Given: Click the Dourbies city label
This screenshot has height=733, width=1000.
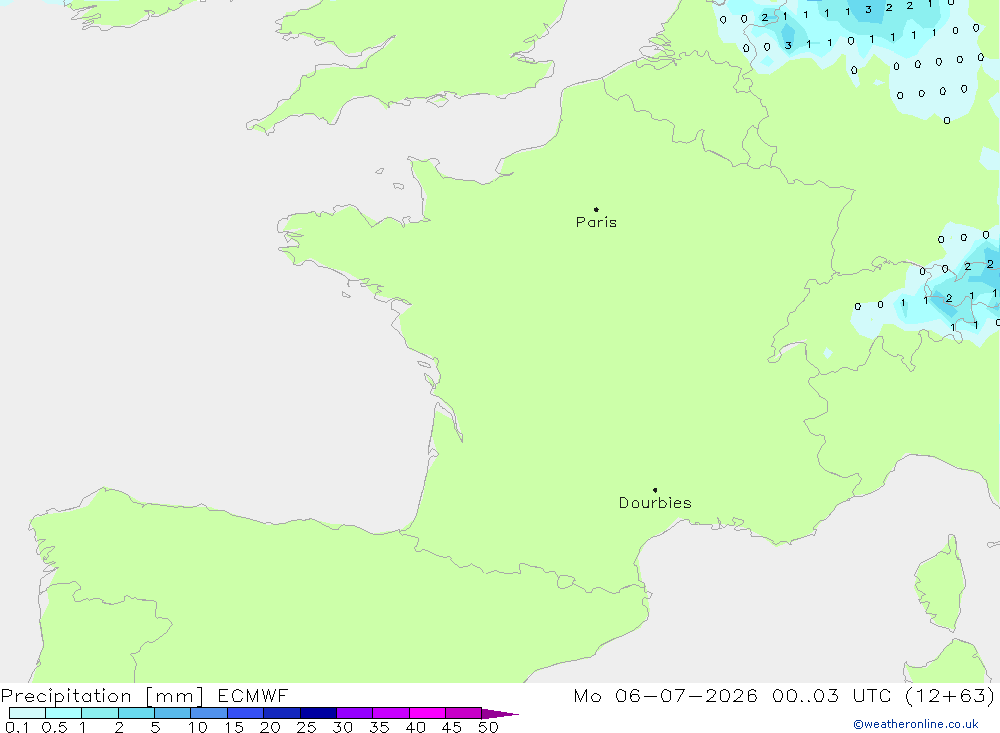Looking at the screenshot, I should [655, 503].
